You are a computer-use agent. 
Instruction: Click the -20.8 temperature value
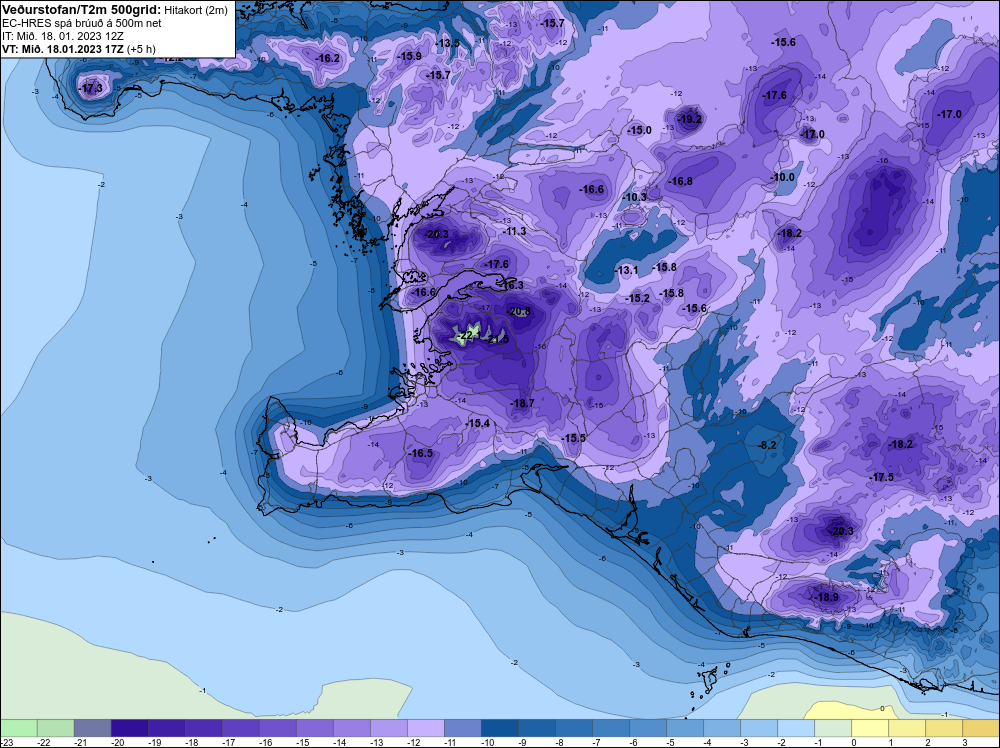pyautogui.click(x=518, y=311)
